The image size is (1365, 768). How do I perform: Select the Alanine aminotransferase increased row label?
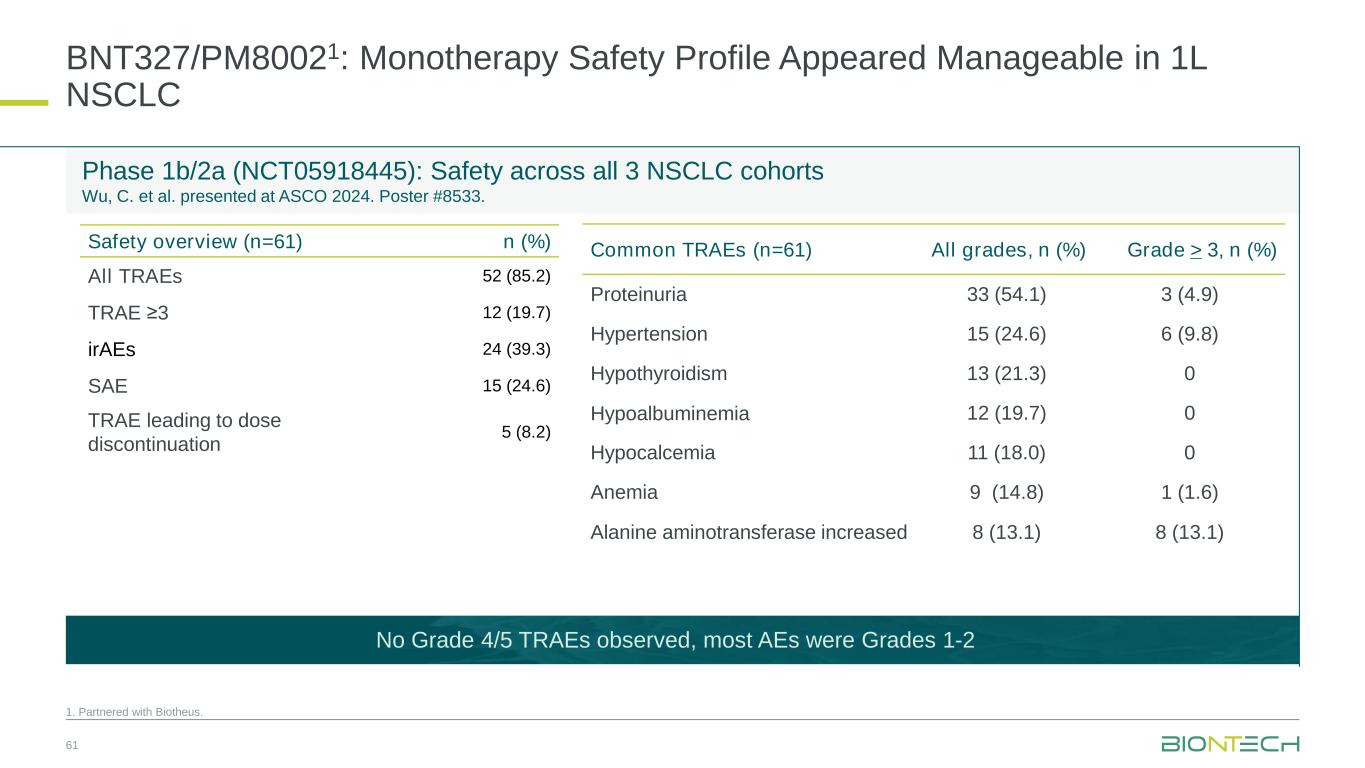point(748,532)
